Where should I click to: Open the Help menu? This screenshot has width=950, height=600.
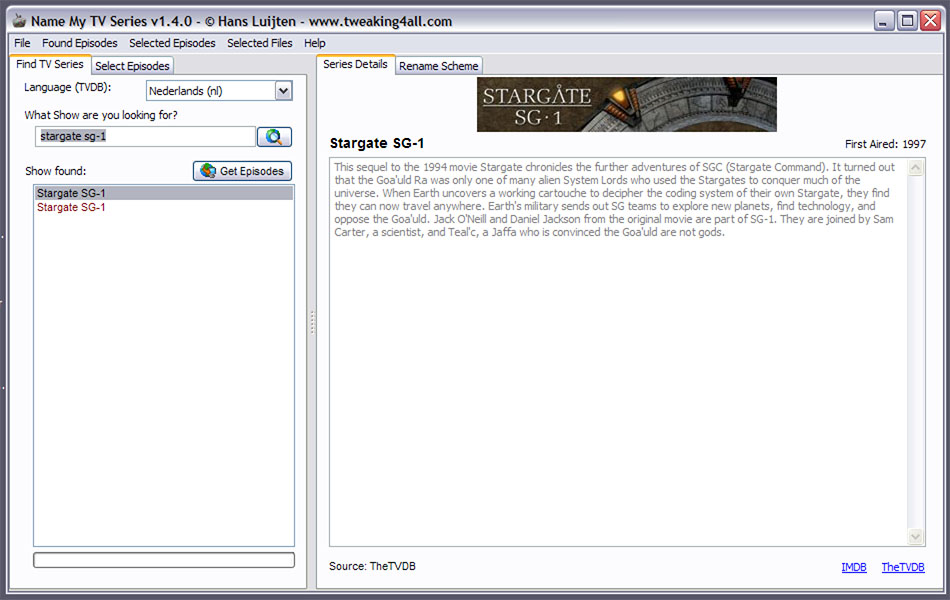click(x=314, y=43)
